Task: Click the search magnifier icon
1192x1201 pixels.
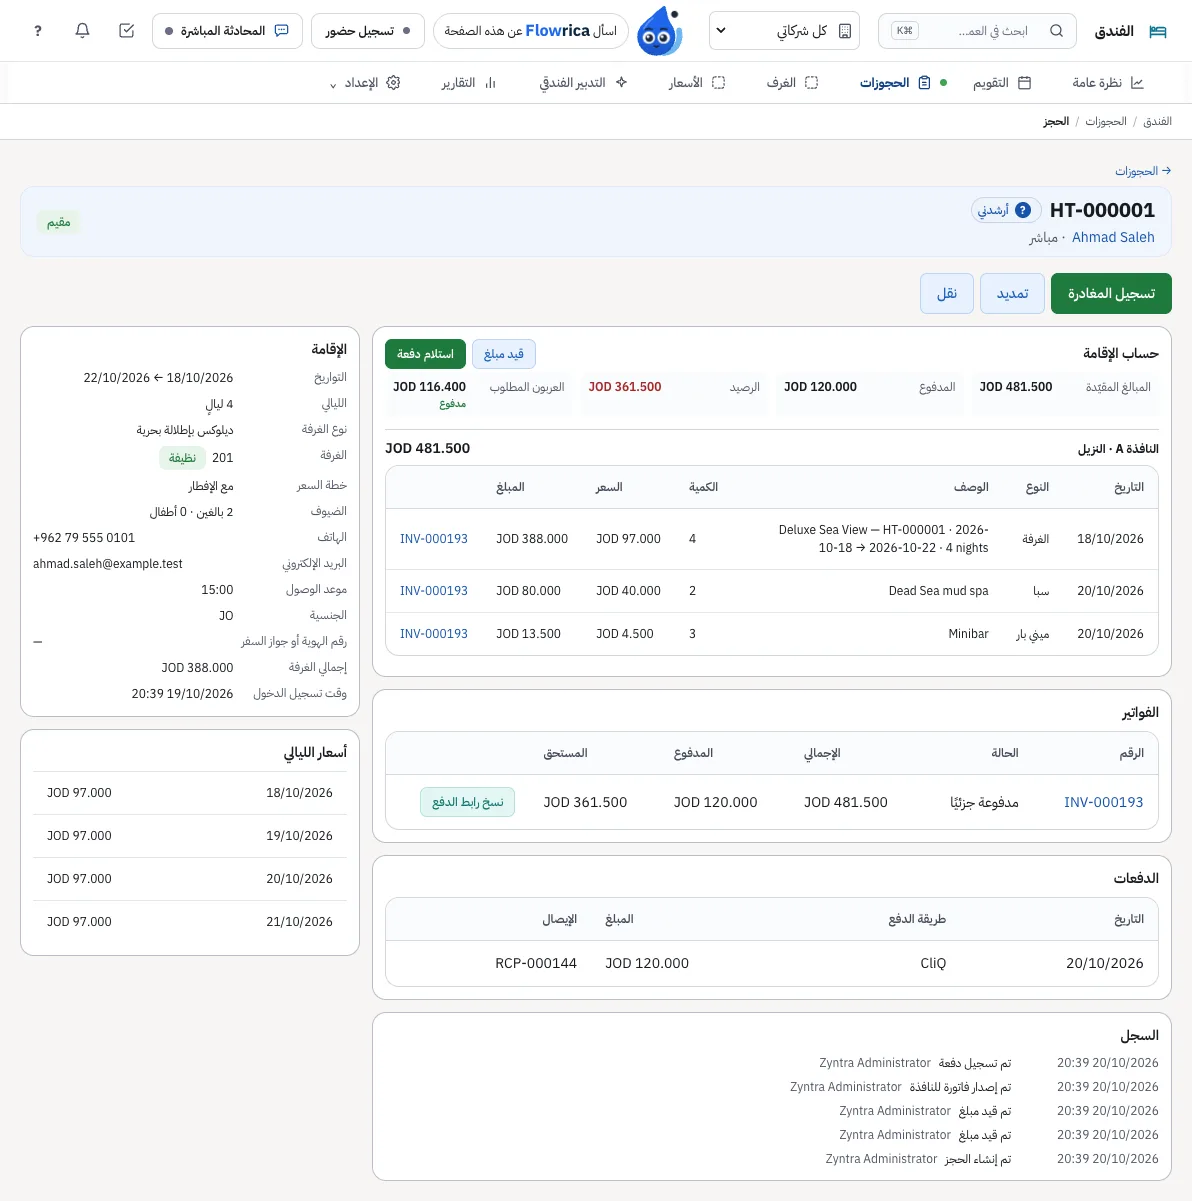Action: [1056, 31]
